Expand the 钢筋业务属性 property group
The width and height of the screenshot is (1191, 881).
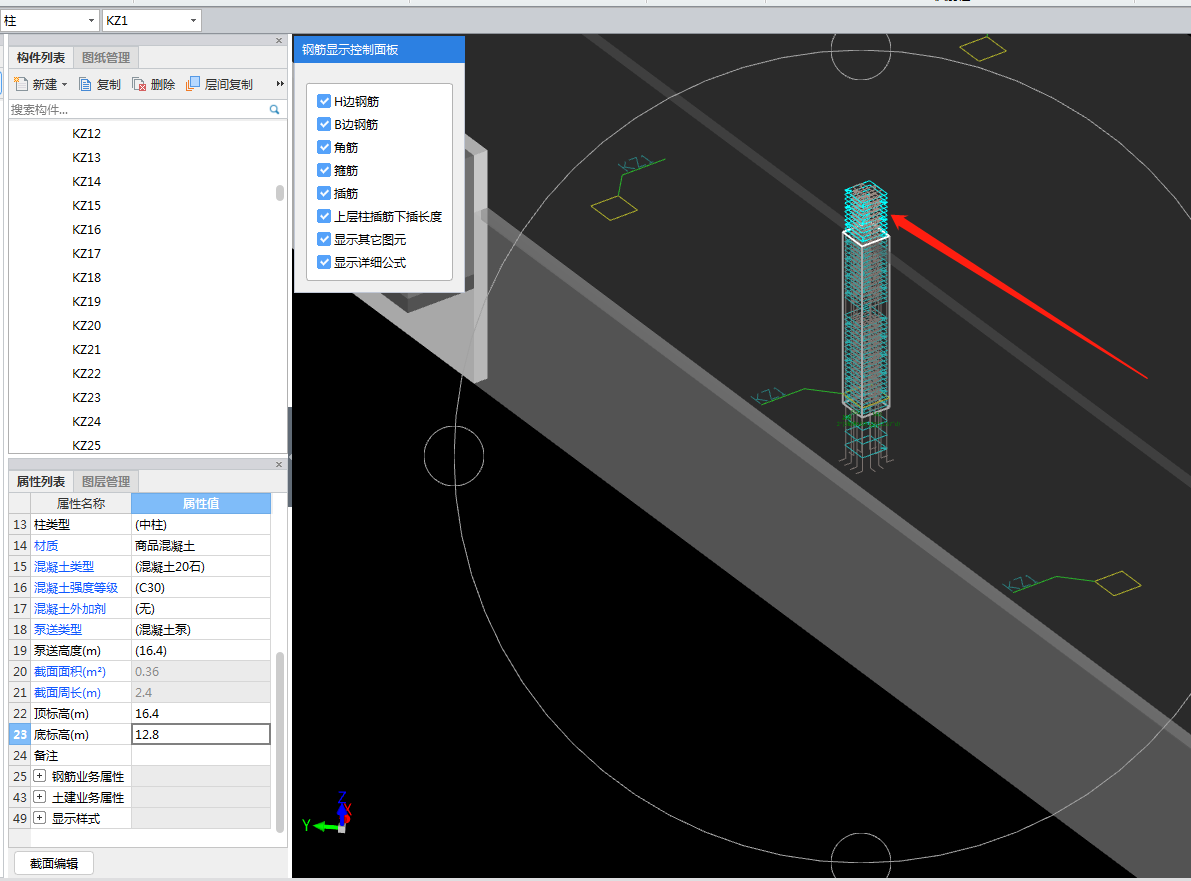(x=39, y=776)
